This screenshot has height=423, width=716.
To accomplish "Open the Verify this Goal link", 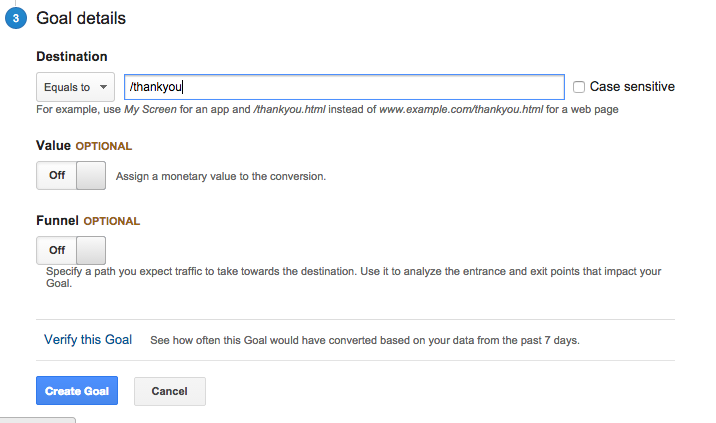I will click(88, 339).
